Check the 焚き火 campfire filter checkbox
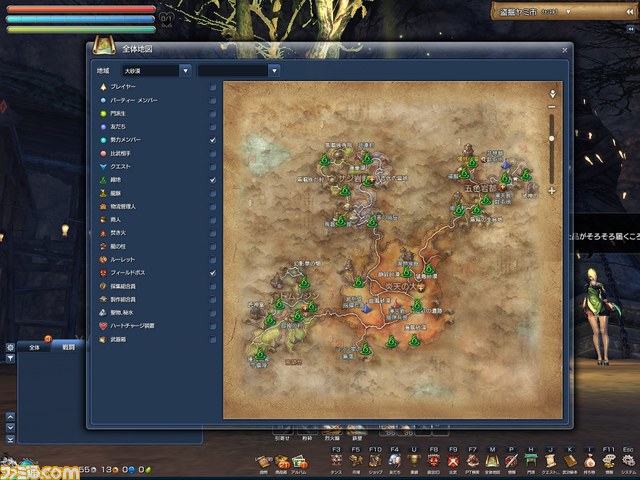The height and width of the screenshot is (480, 640). click(x=213, y=233)
